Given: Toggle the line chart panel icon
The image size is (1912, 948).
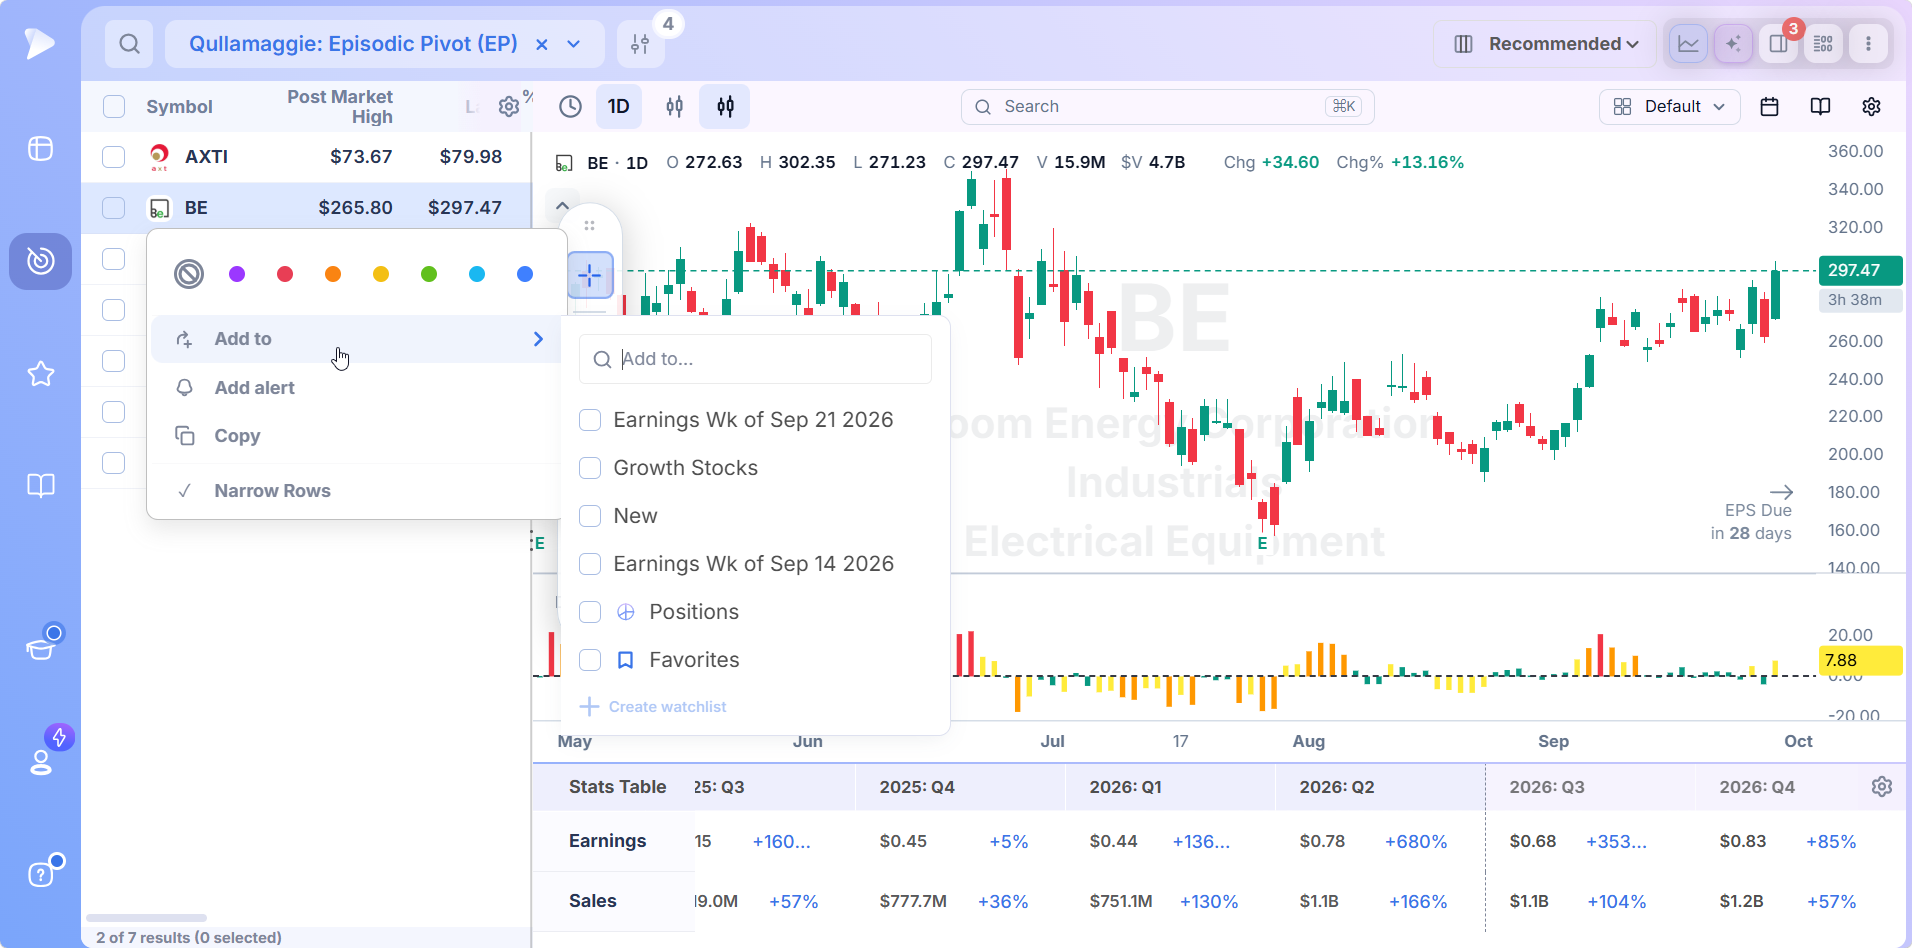Looking at the screenshot, I should tap(1688, 44).
